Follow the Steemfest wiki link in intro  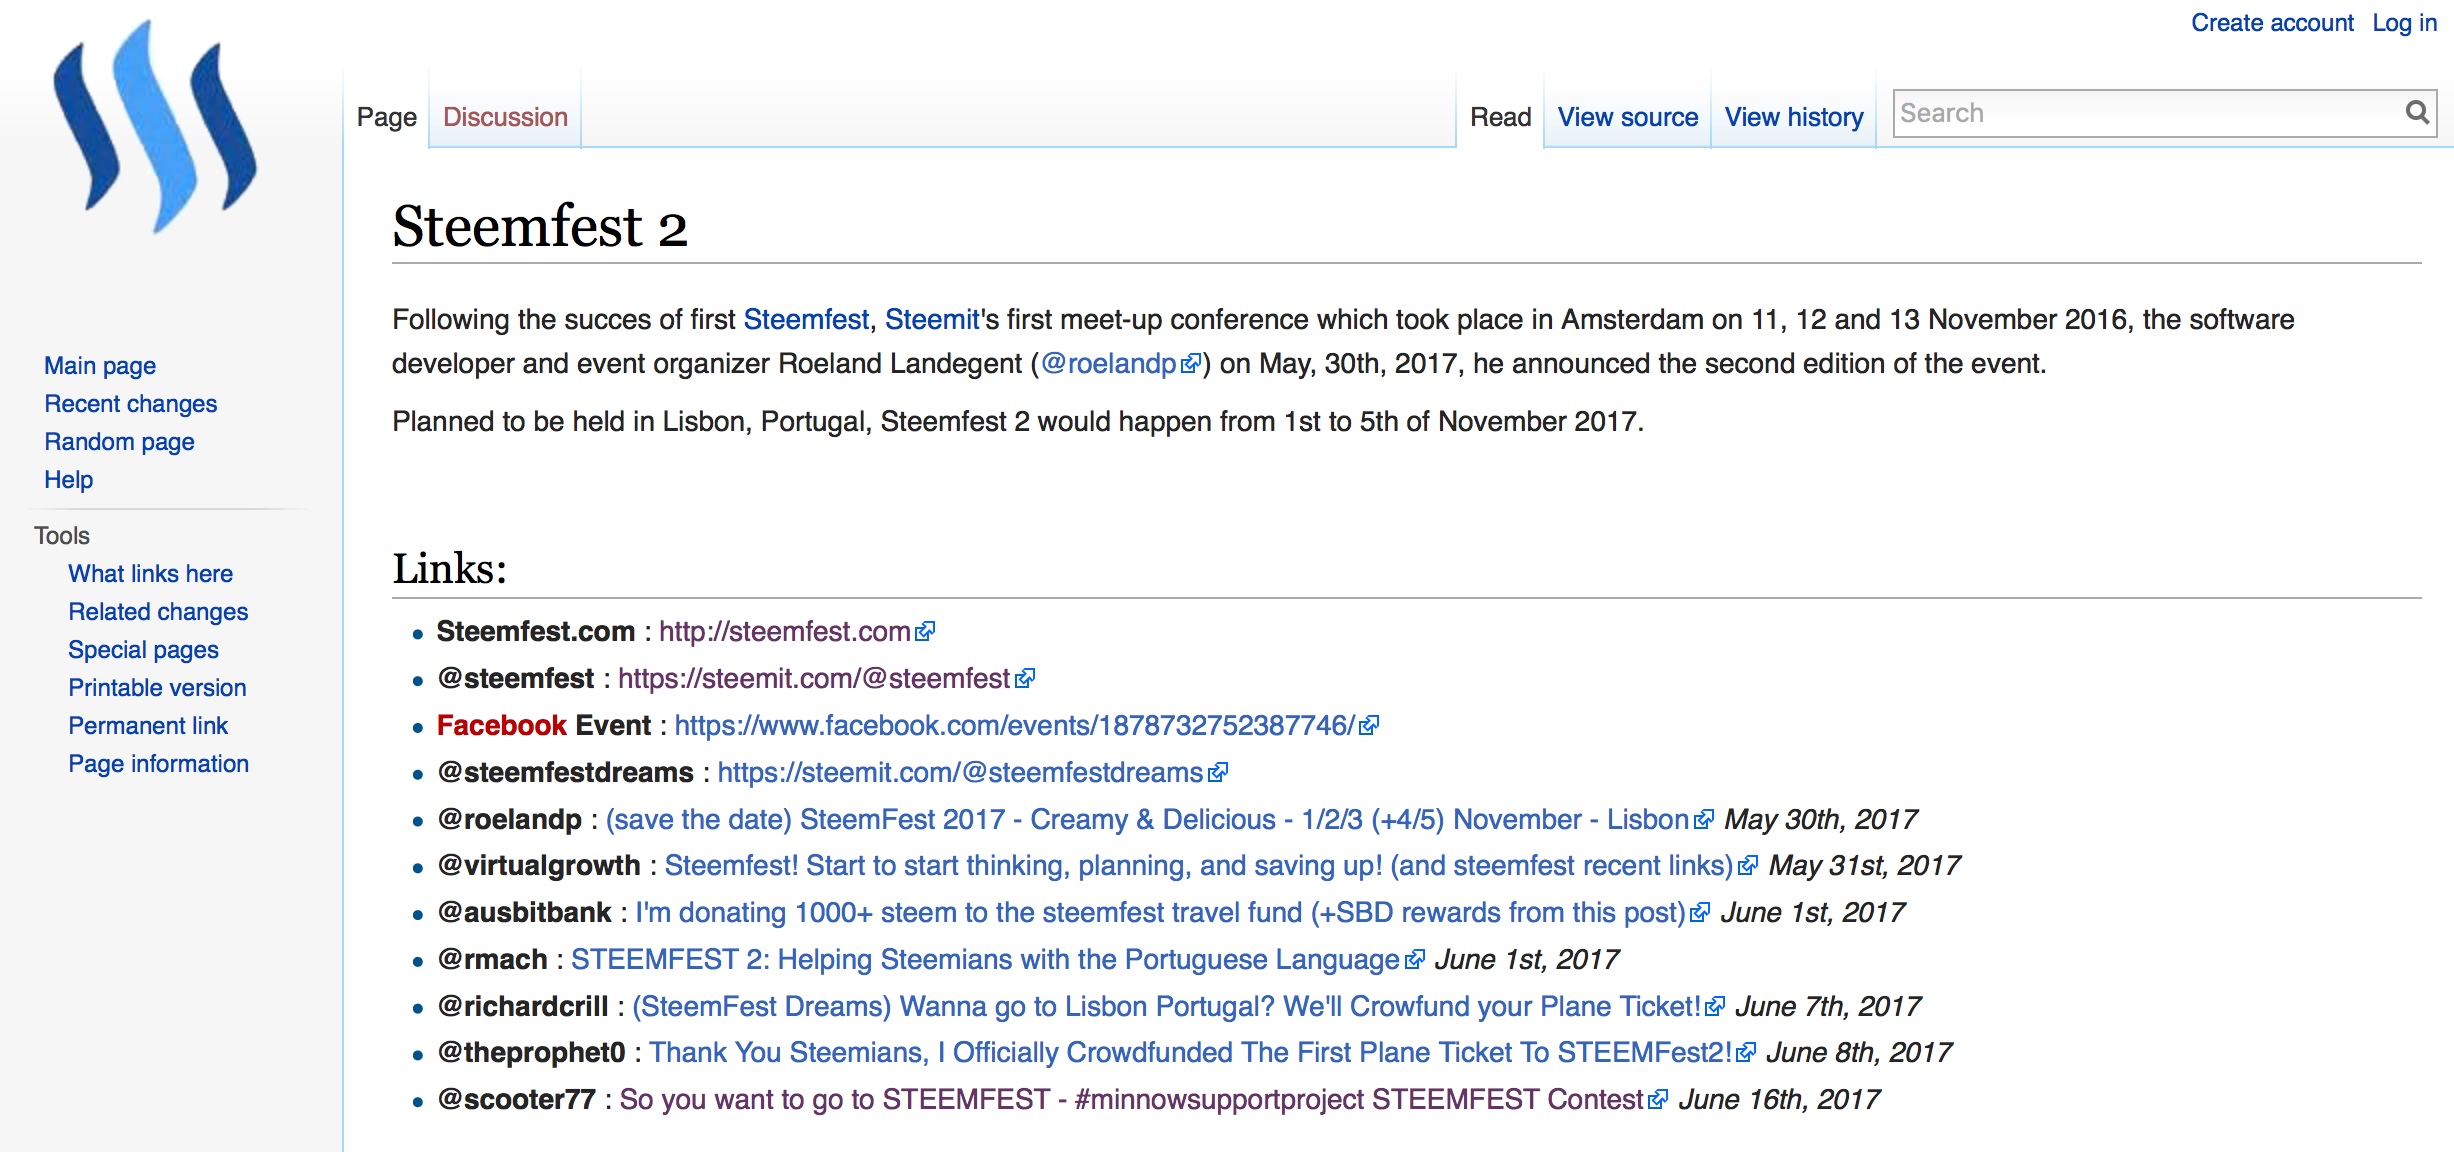[806, 320]
